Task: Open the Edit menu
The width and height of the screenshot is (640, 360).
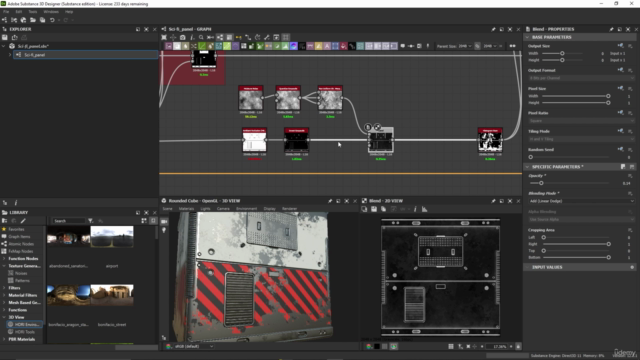Action: tap(19, 12)
